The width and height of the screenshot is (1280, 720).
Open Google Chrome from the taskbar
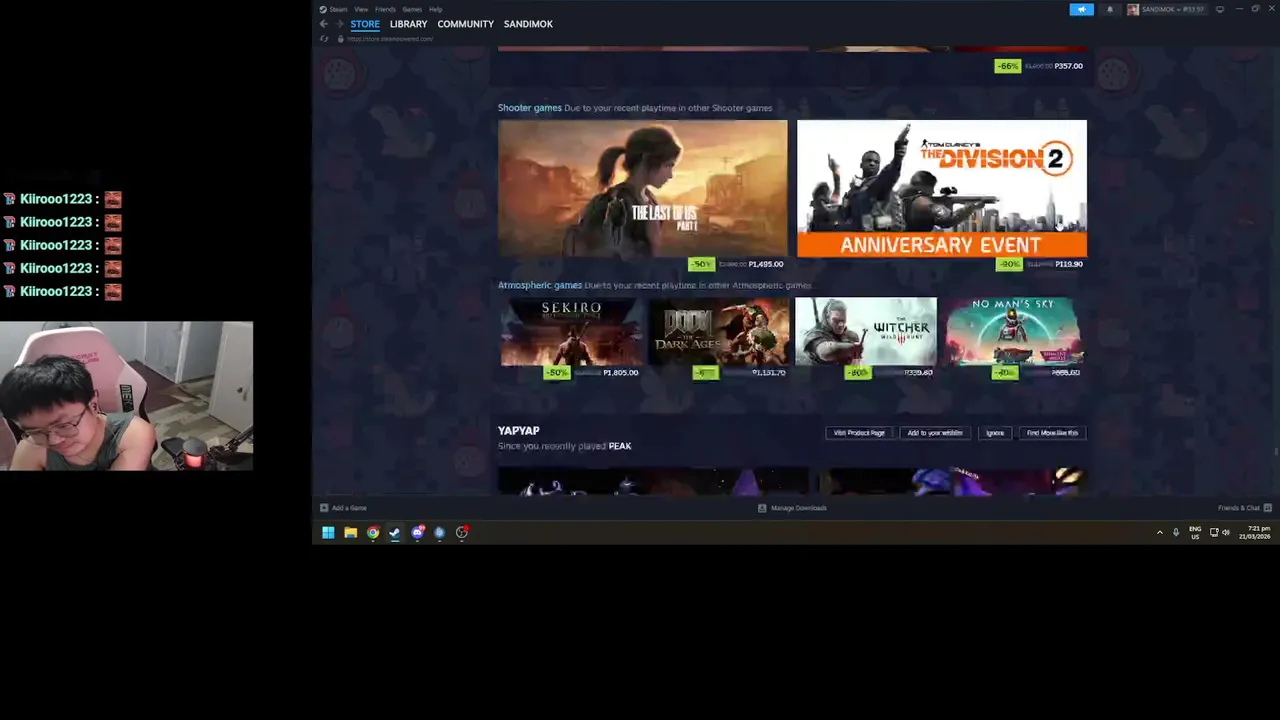tap(373, 533)
